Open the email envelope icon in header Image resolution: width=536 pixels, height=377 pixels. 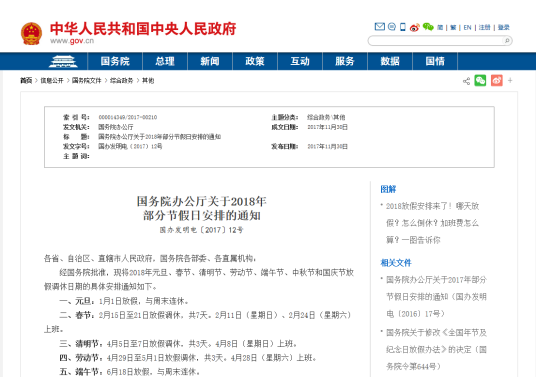point(379,27)
